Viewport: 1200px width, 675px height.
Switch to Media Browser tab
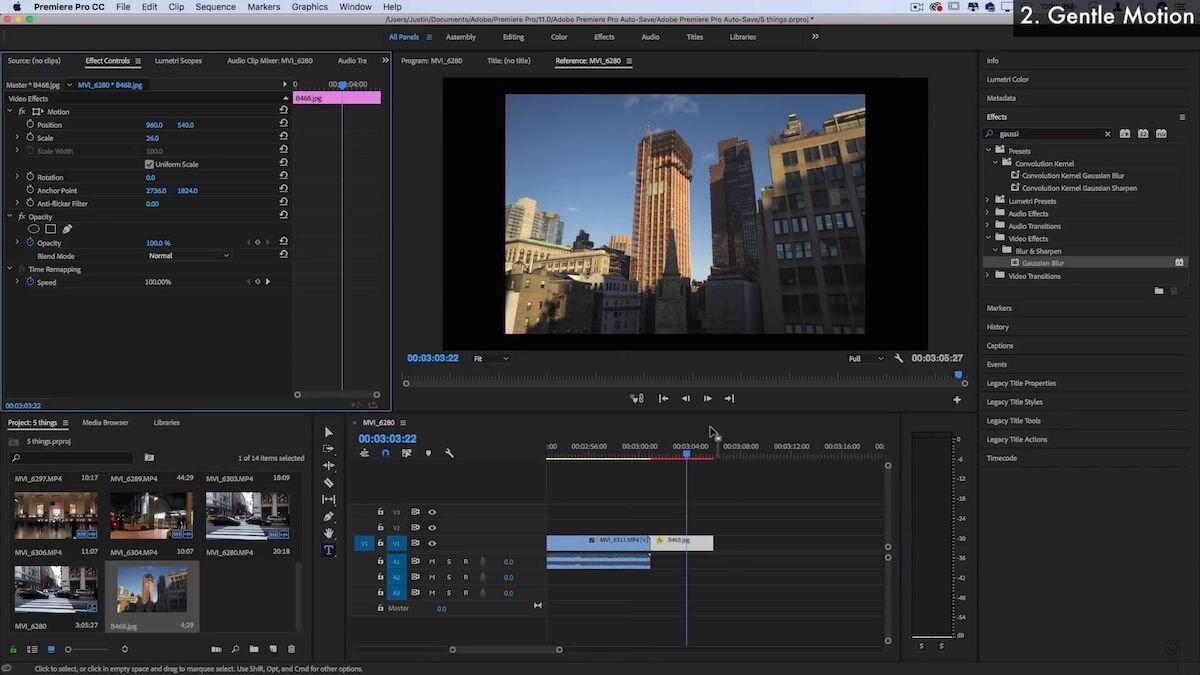105,423
